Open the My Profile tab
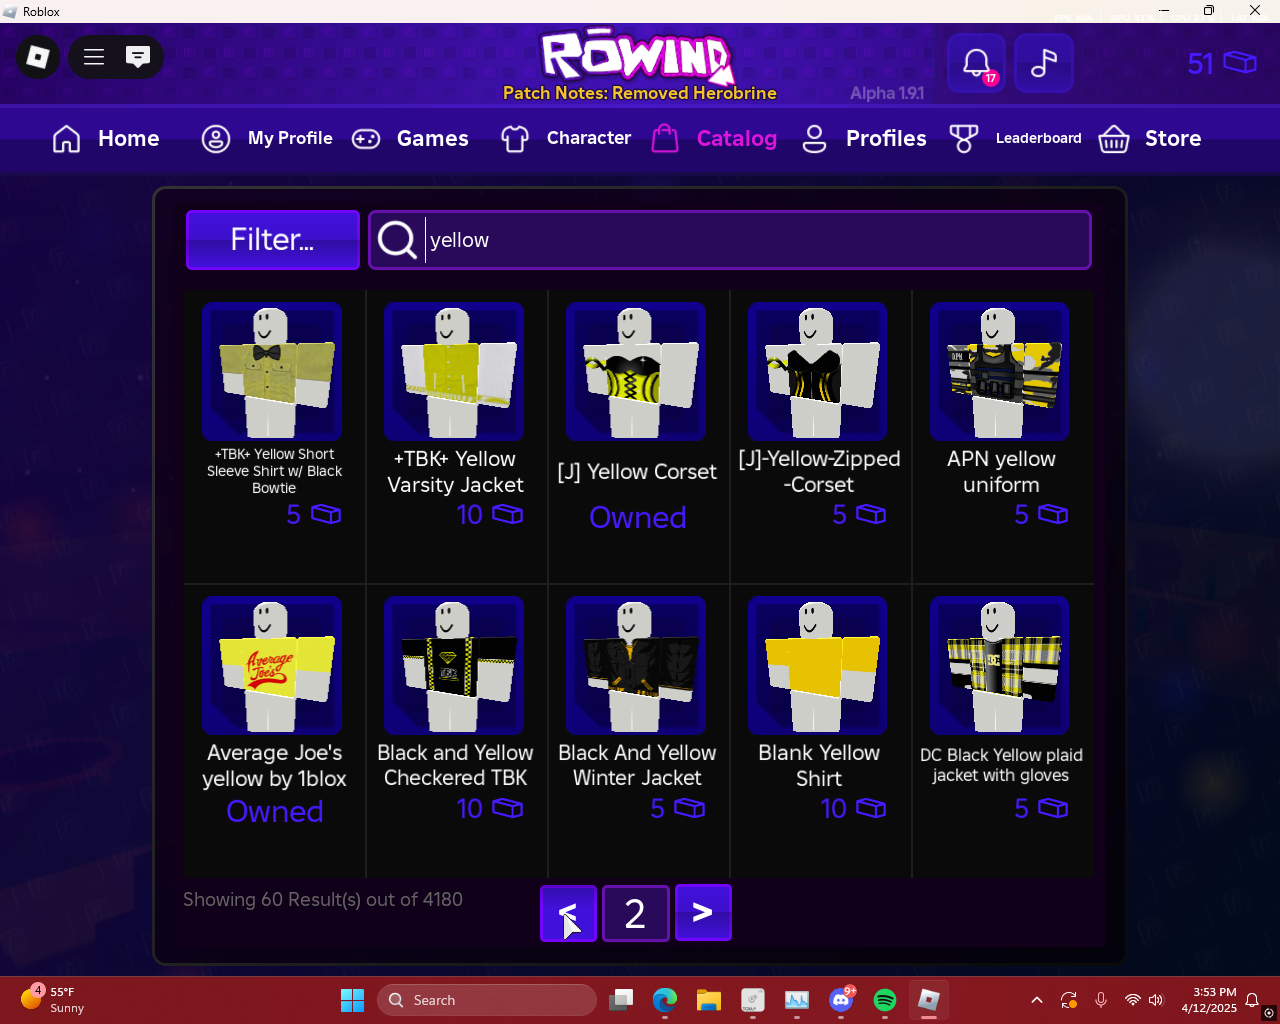Screen dimensions: 1280x1024 coord(267,138)
